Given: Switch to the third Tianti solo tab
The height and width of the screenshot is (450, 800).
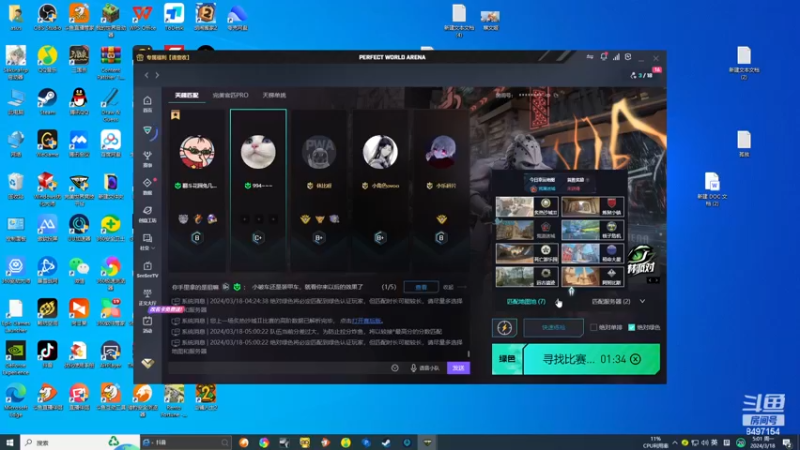Looking at the screenshot, I should tap(274, 95).
